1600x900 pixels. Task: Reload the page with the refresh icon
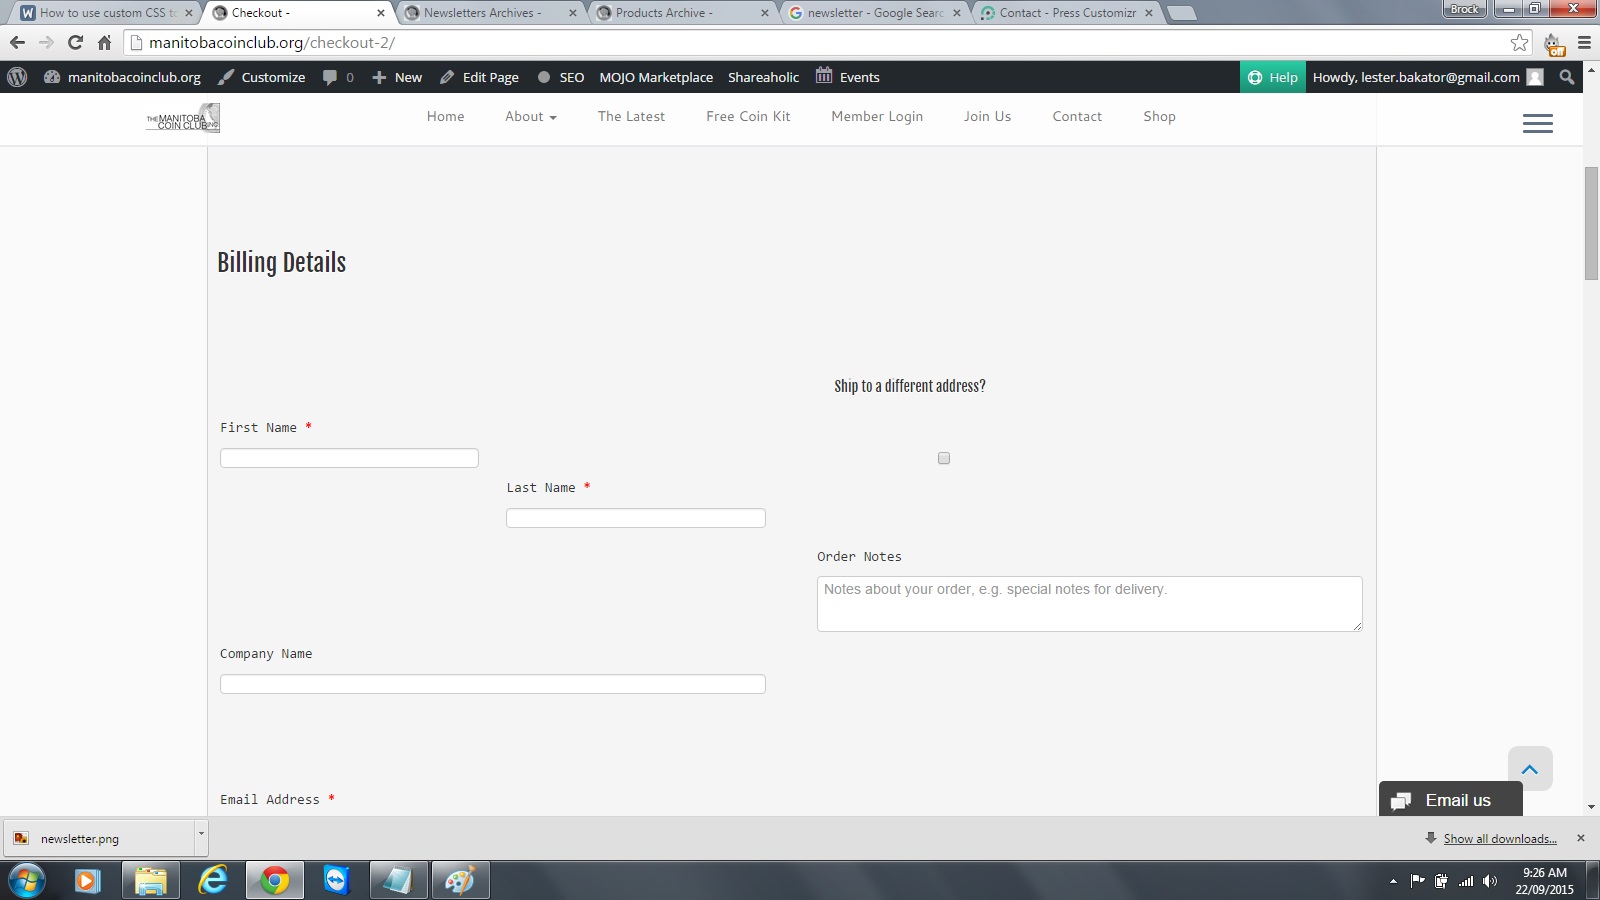[75, 42]
